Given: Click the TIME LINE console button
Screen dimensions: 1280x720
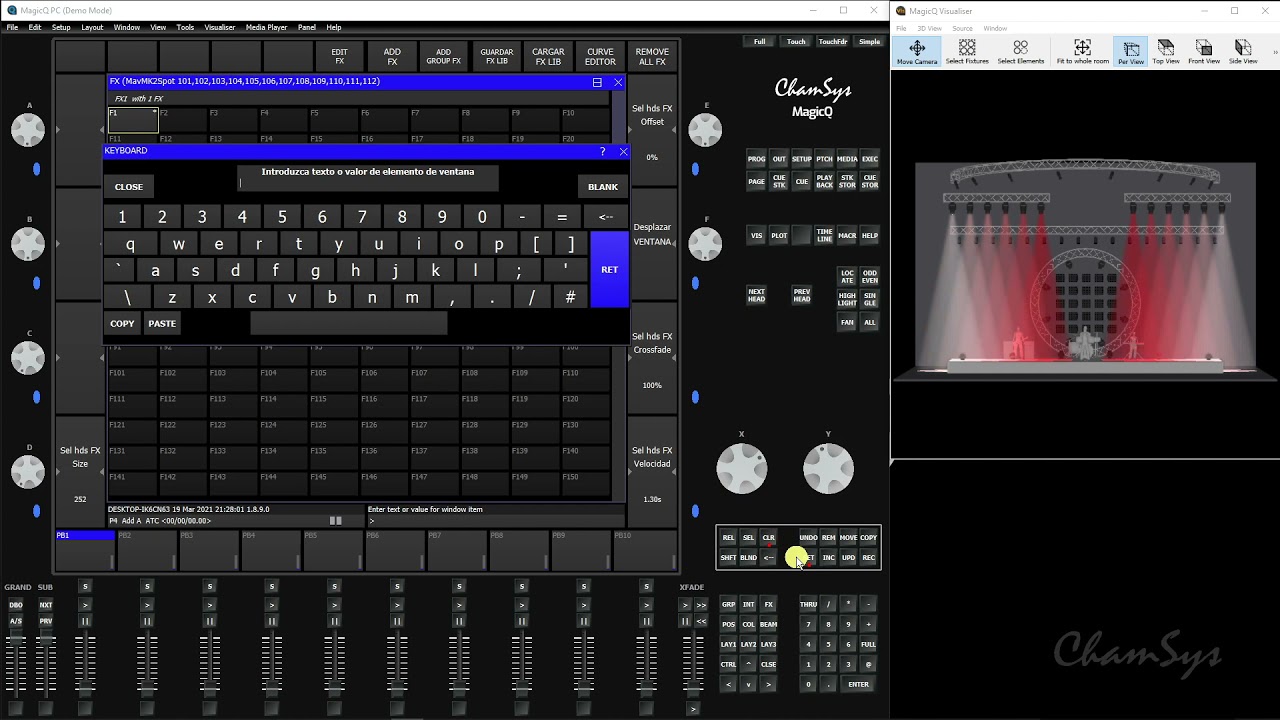Looking at the screenshot, I should tap(824, 236).
